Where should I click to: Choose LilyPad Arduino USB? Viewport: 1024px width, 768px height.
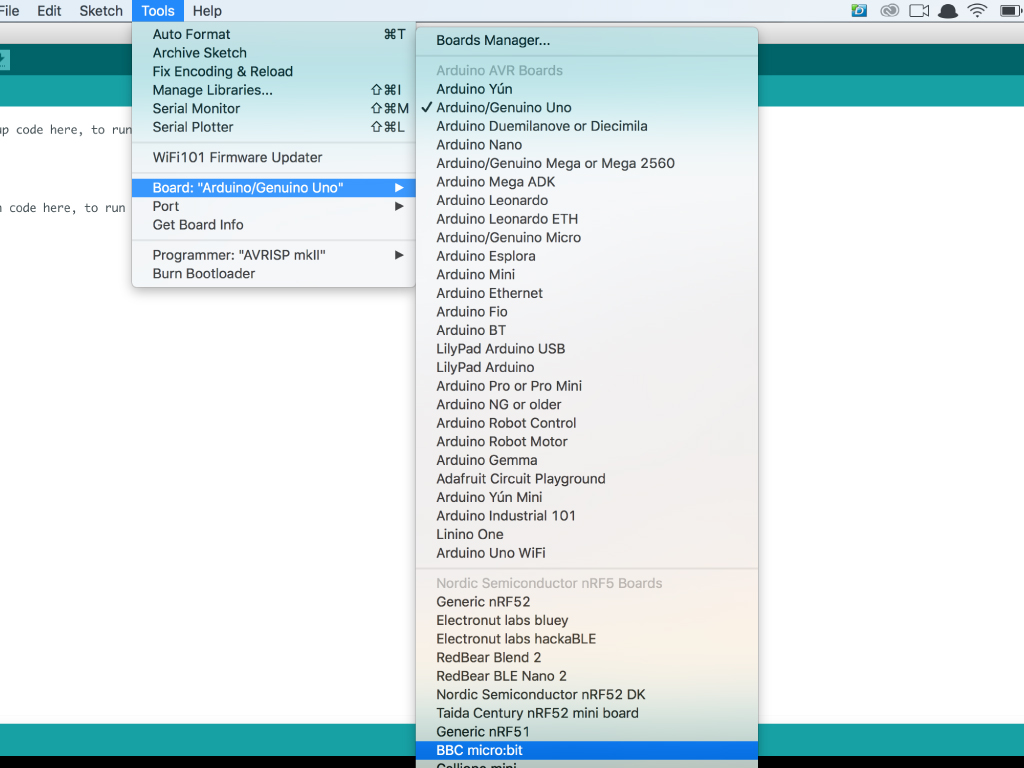click(586, 349)
